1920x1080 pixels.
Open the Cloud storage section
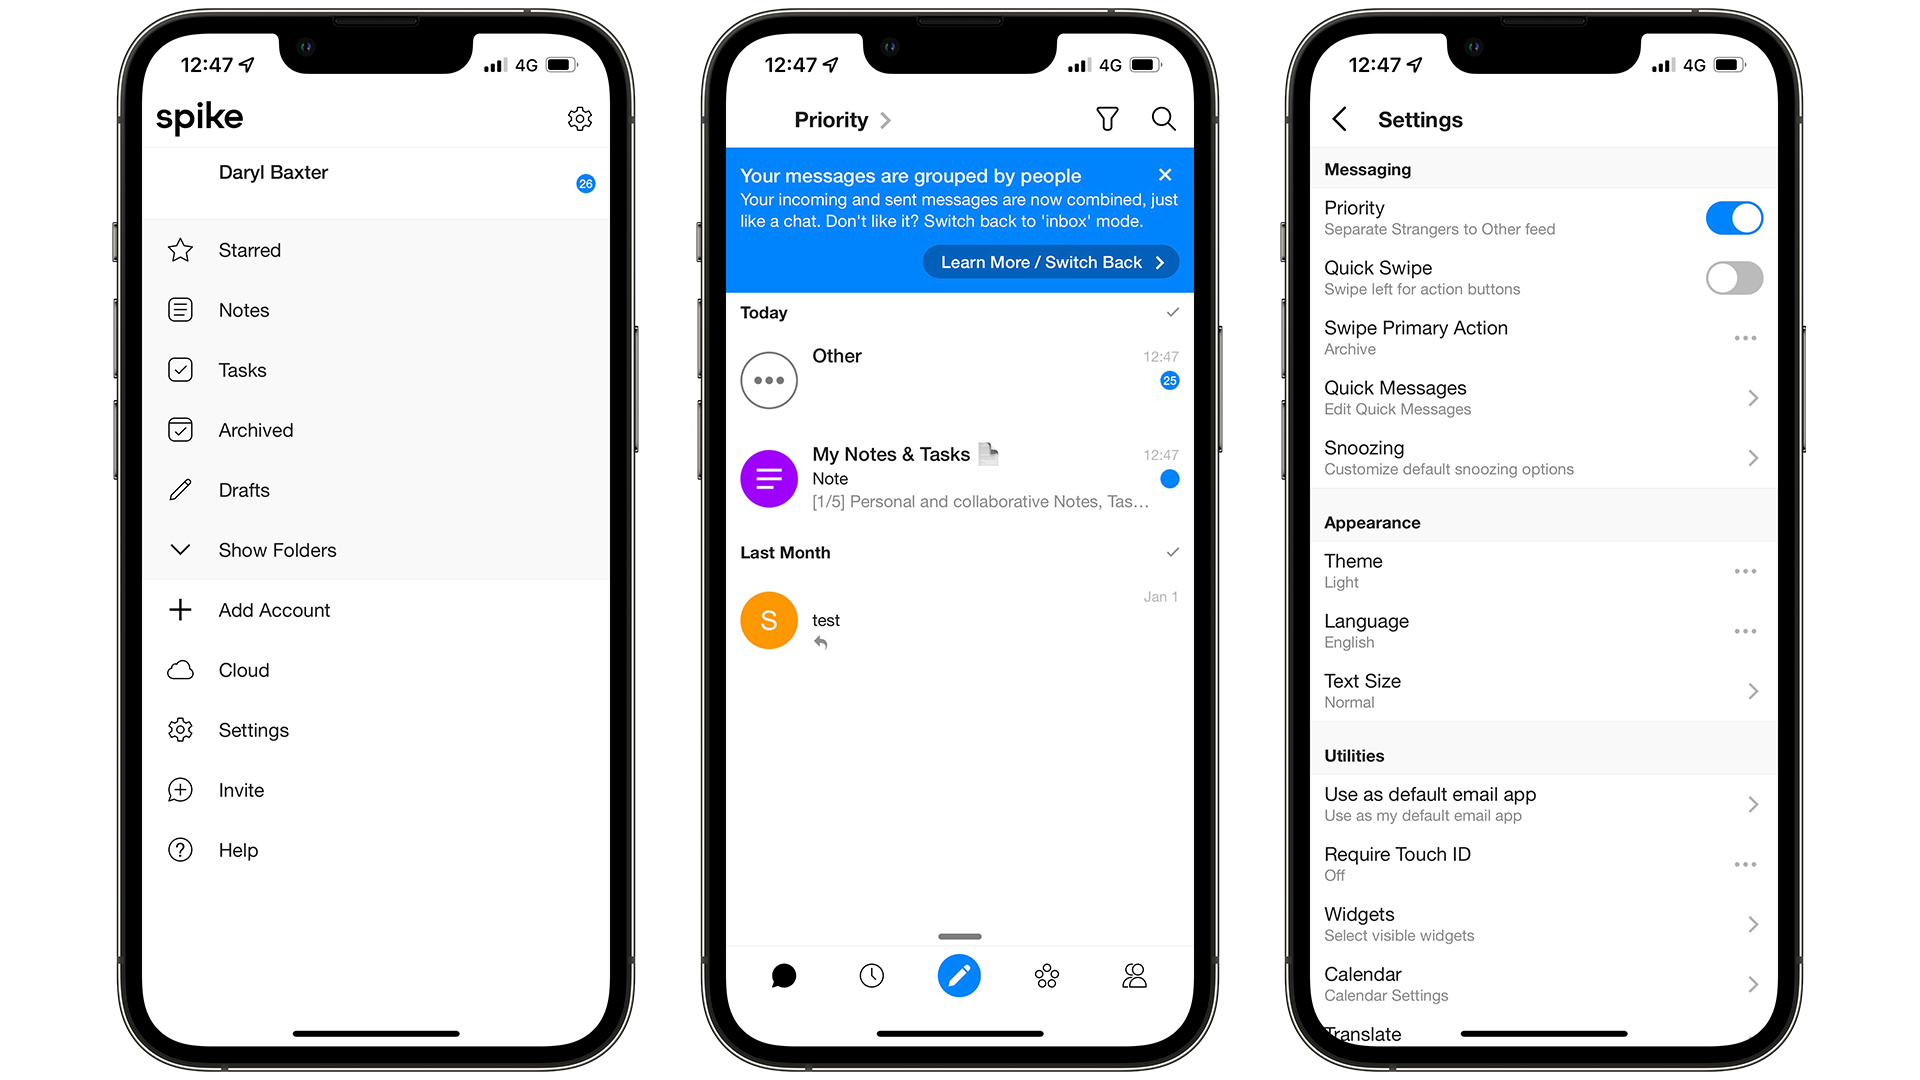click(243, 670)
